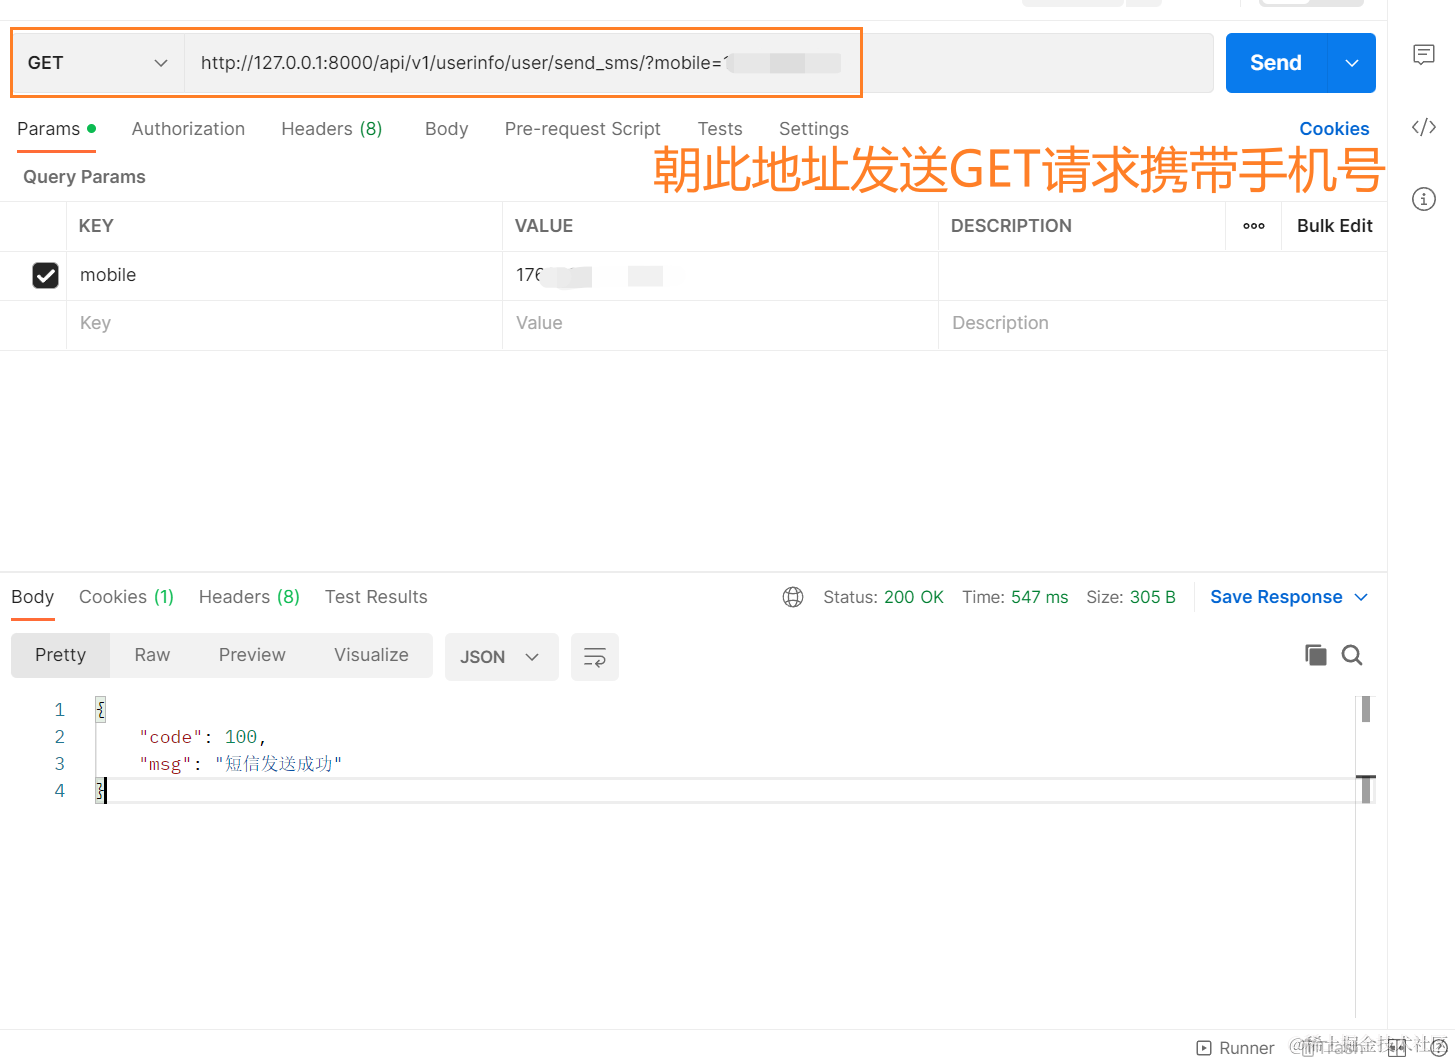
Task: Toggle line wrapping in the response viewer
Action: click(x=595, y=657)
